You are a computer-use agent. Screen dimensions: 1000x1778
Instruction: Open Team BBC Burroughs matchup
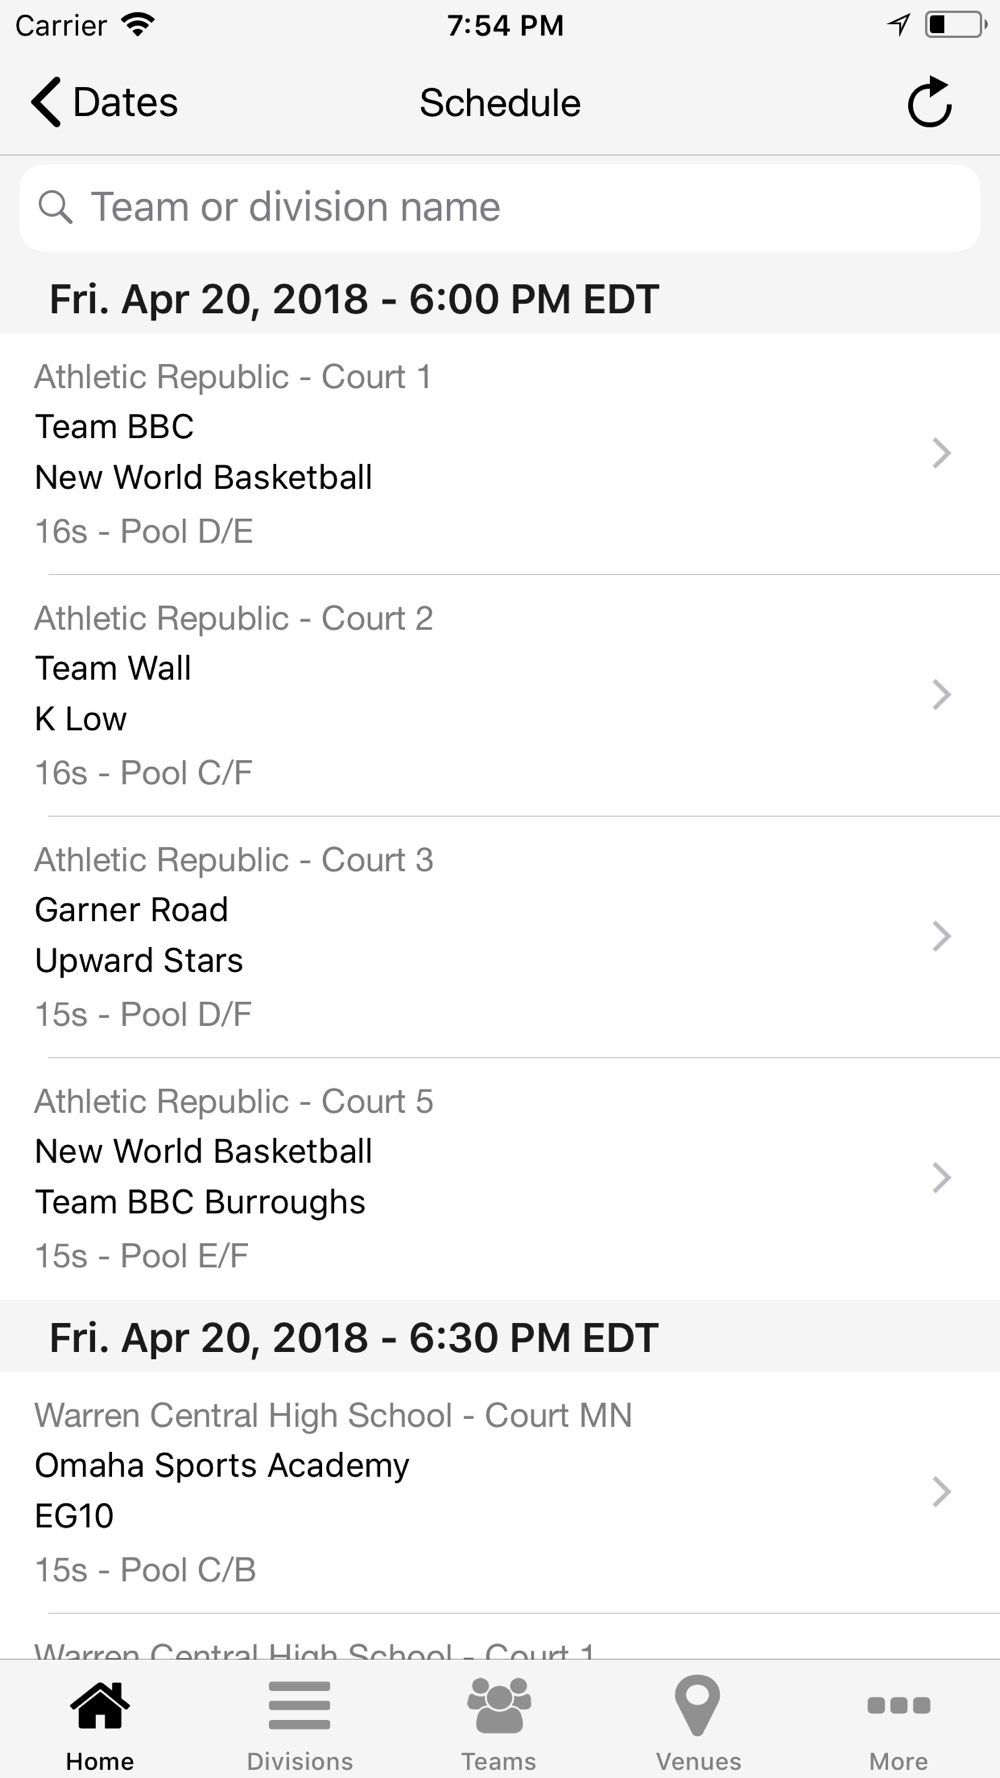click(x=500, y=1178)
